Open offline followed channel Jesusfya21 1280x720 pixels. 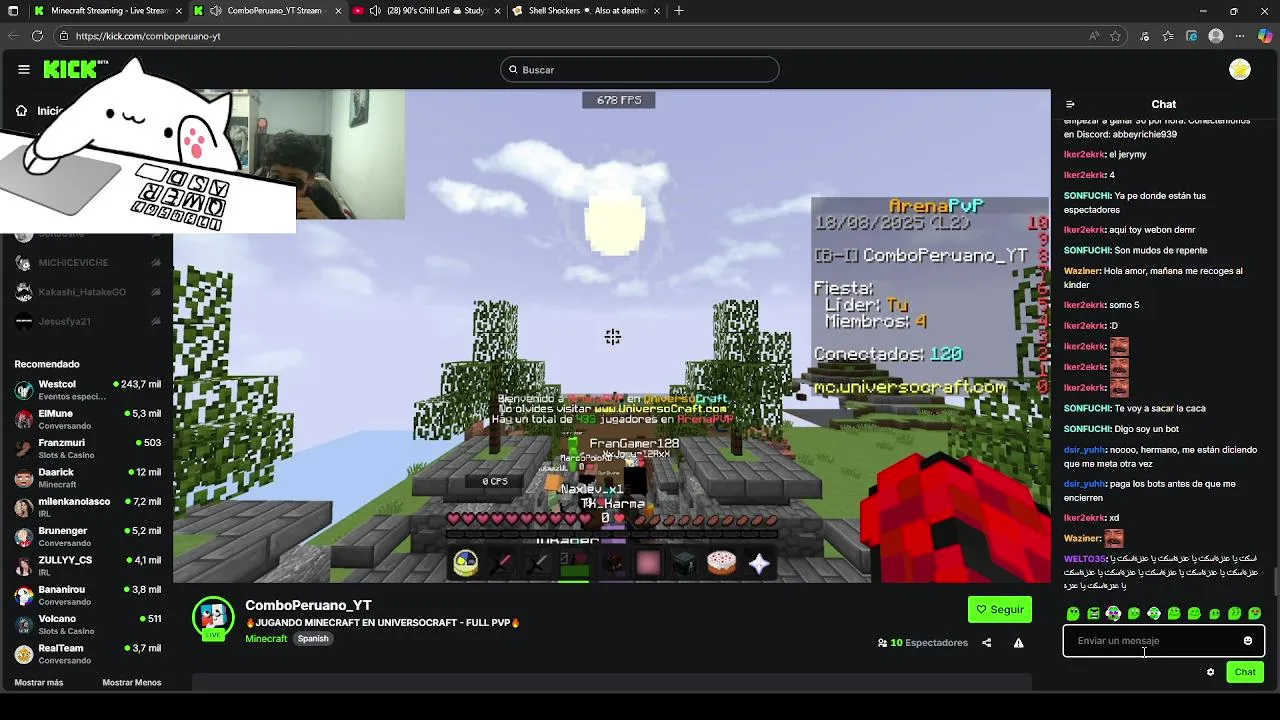(88, 322)
